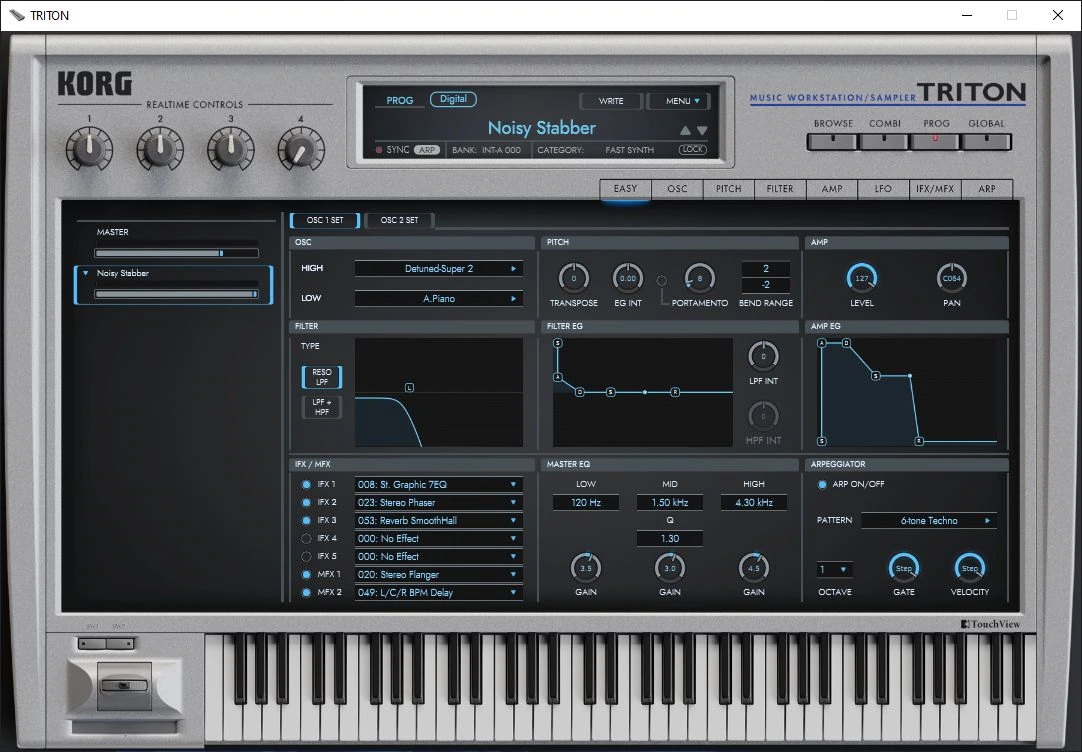This screenshot has width=1082, height=752.
Task: Click the Master EQ Q 1.30 field
Action: (x=670, y=539)
